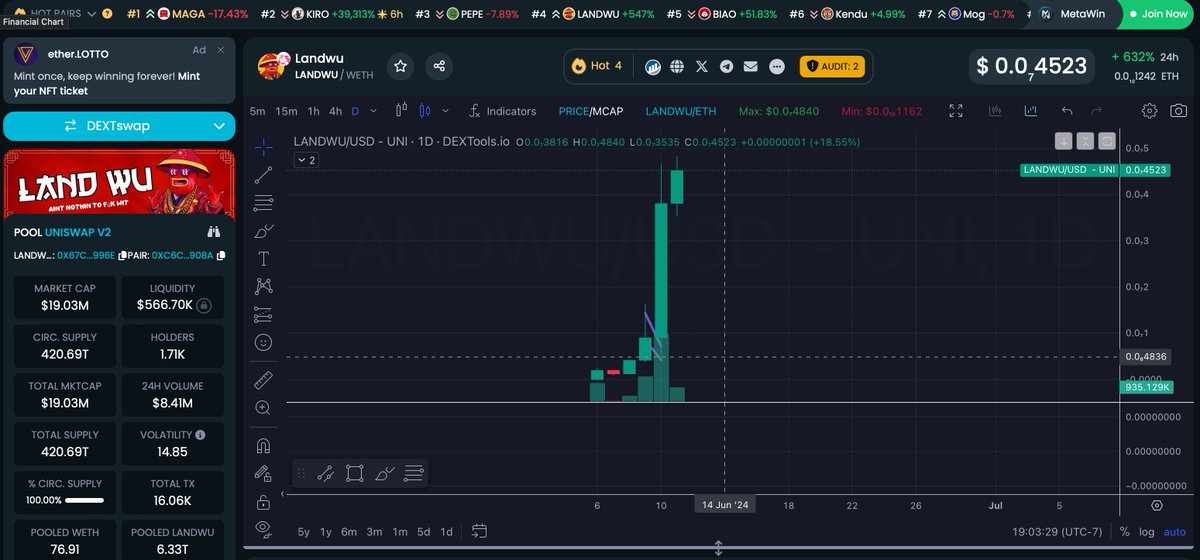Open the project website globe icon
The image size is (1200, 560).
[677, 66]
